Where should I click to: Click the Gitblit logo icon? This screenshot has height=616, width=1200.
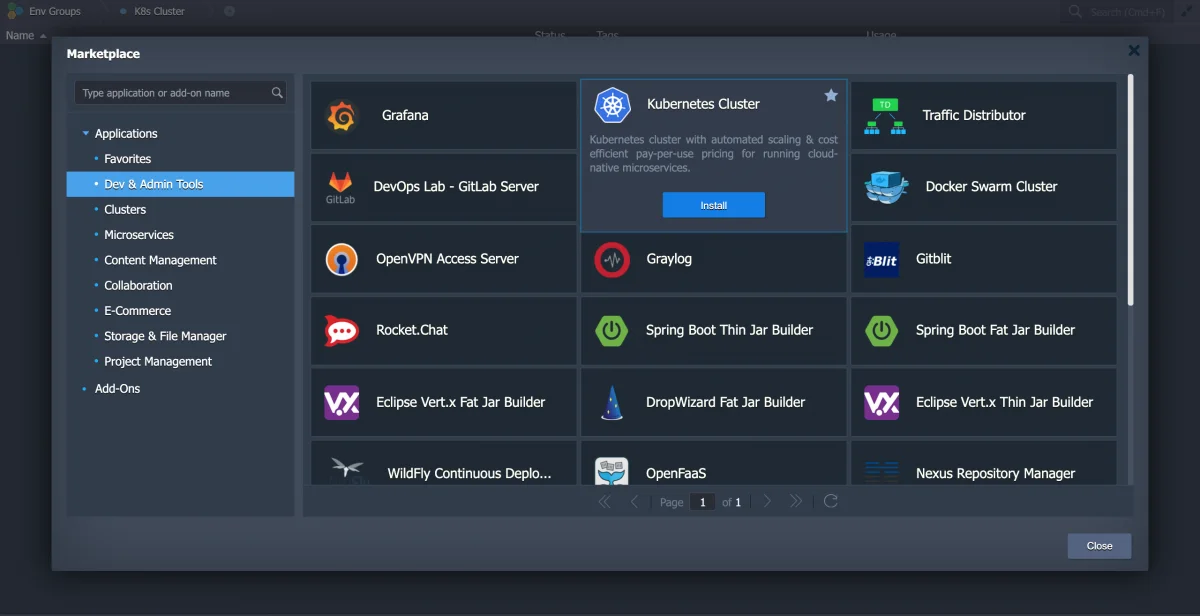click(x=881, y=260)
